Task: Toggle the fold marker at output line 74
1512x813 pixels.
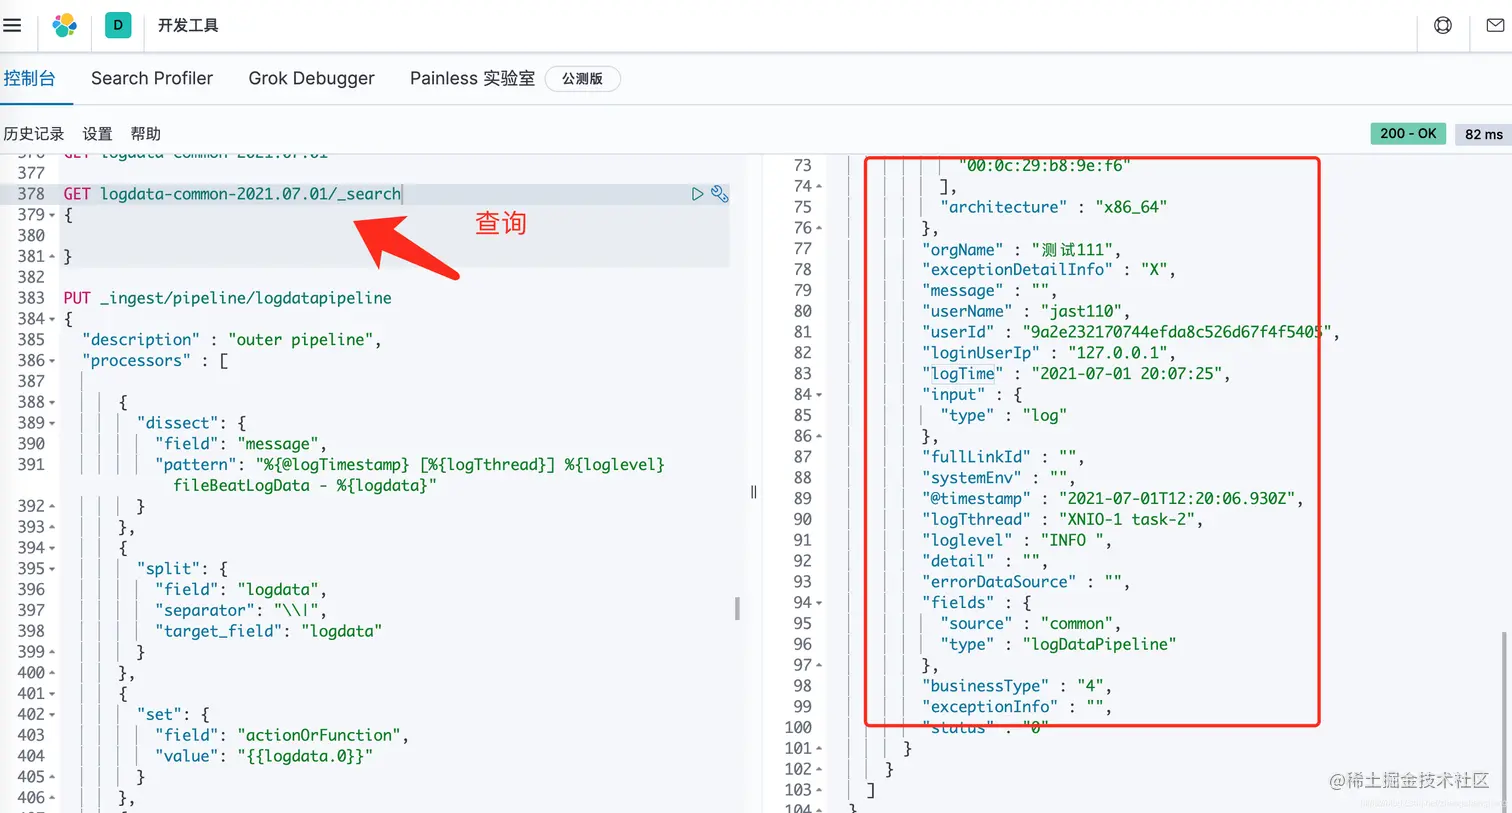Action: click(x=819, y=186)
